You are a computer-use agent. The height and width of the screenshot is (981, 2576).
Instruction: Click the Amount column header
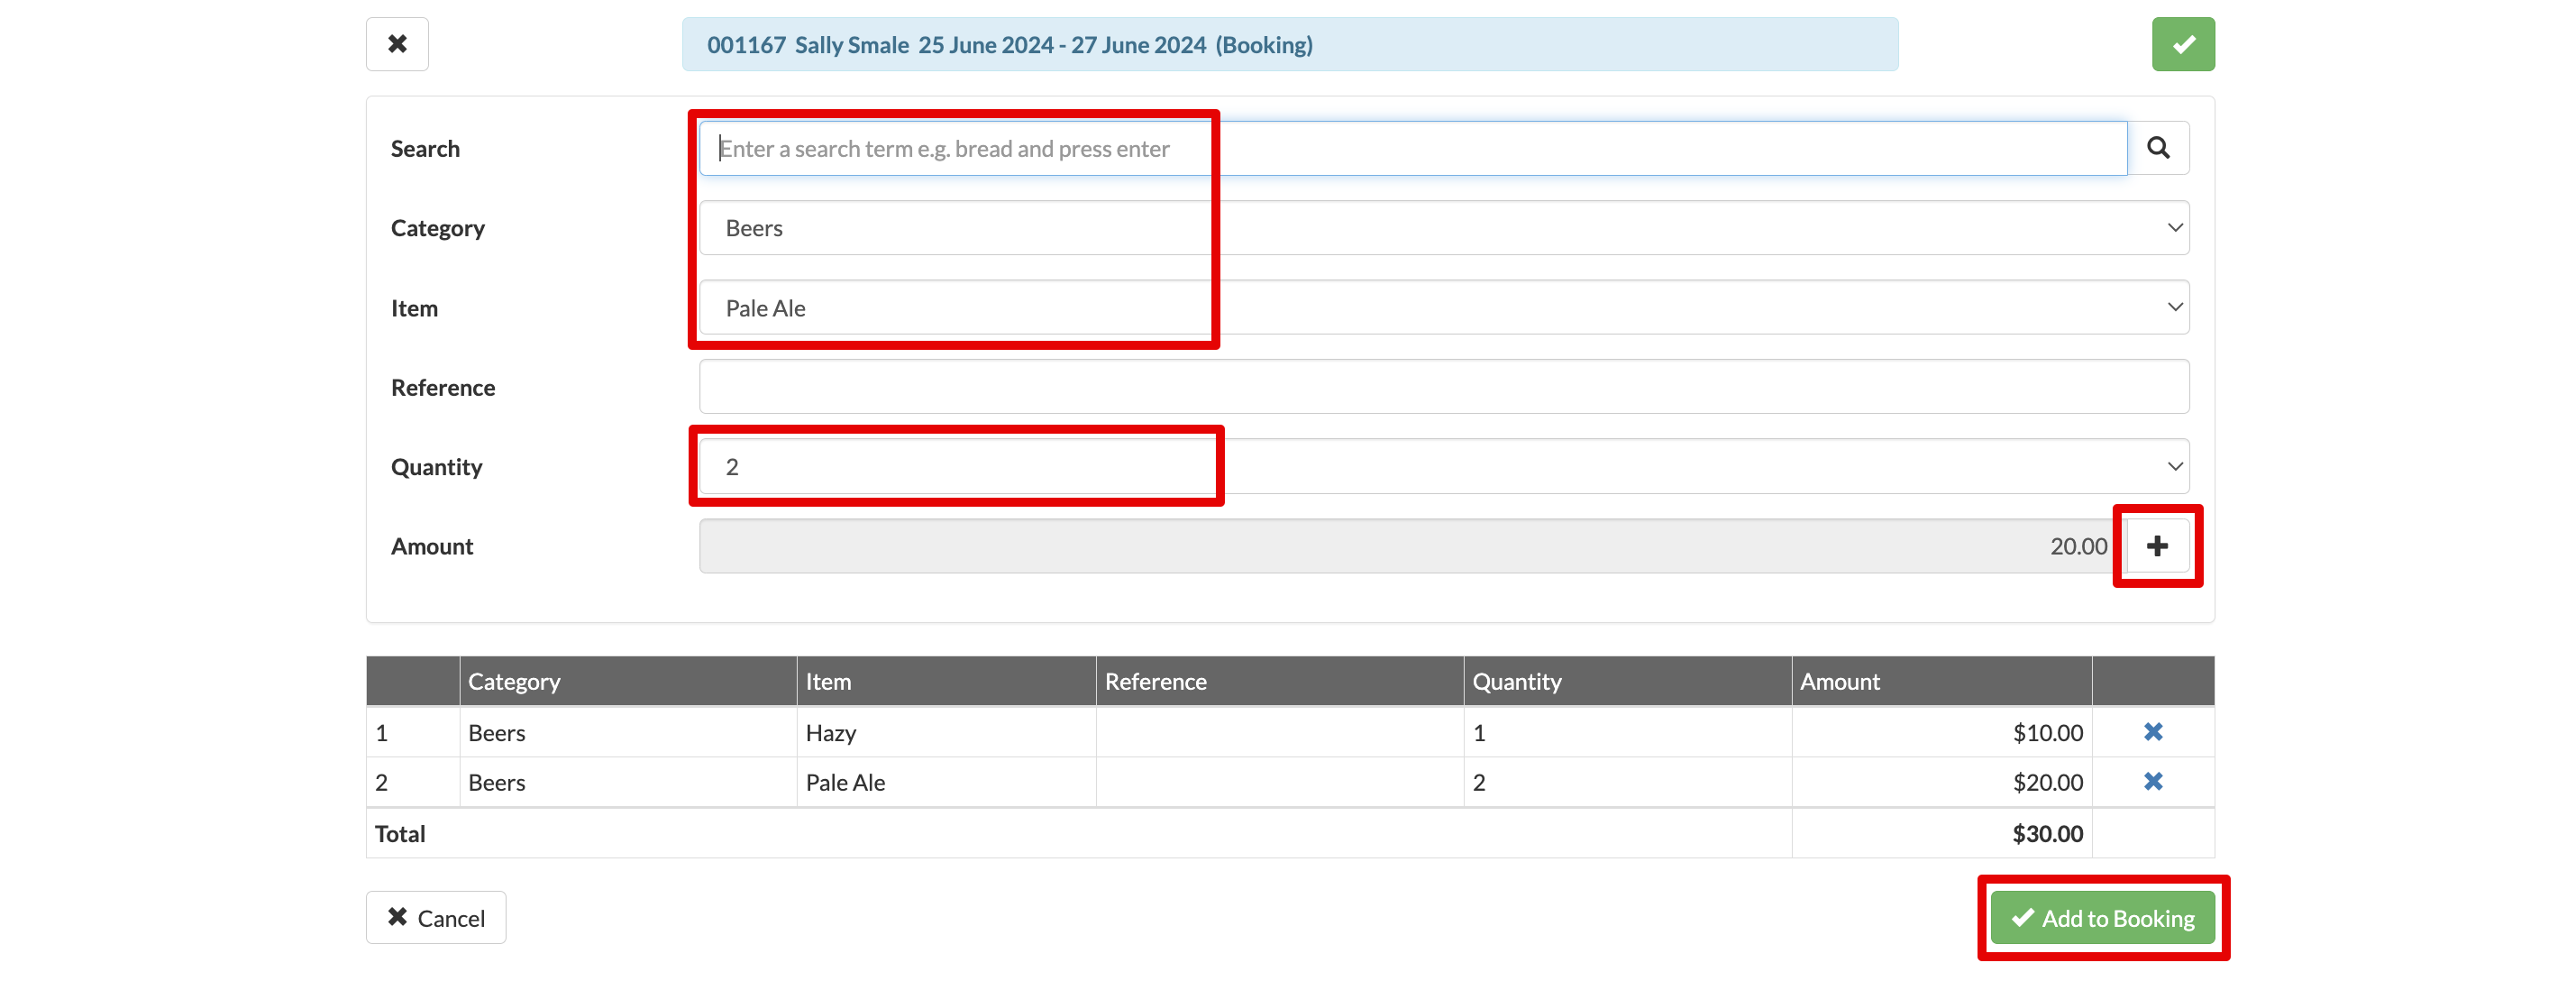[1839, 681]
